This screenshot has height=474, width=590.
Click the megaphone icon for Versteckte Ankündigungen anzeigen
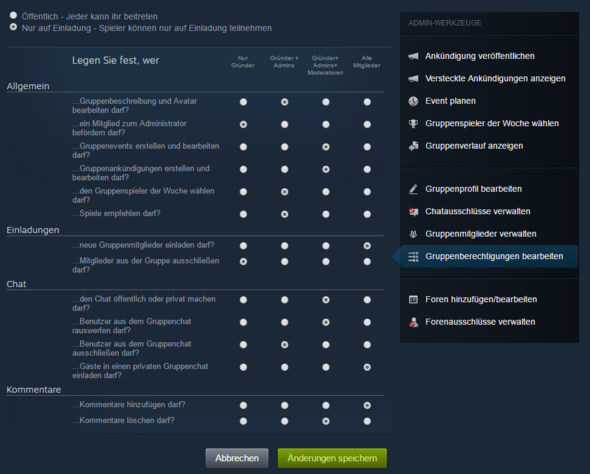(x=413, y=79)
